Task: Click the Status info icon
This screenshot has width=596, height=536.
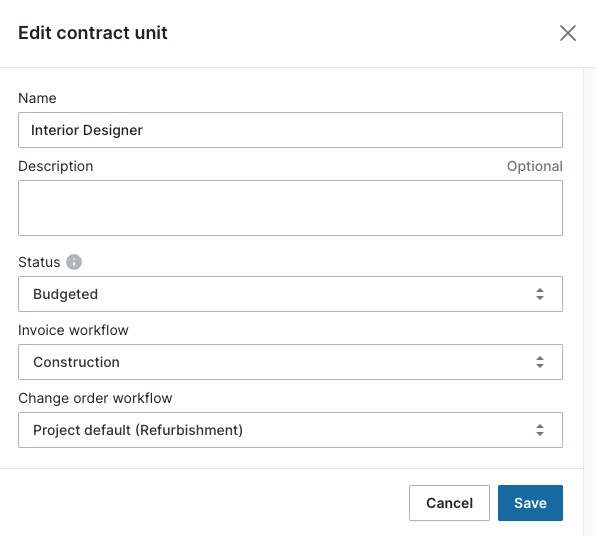Action: pos(74,262)
